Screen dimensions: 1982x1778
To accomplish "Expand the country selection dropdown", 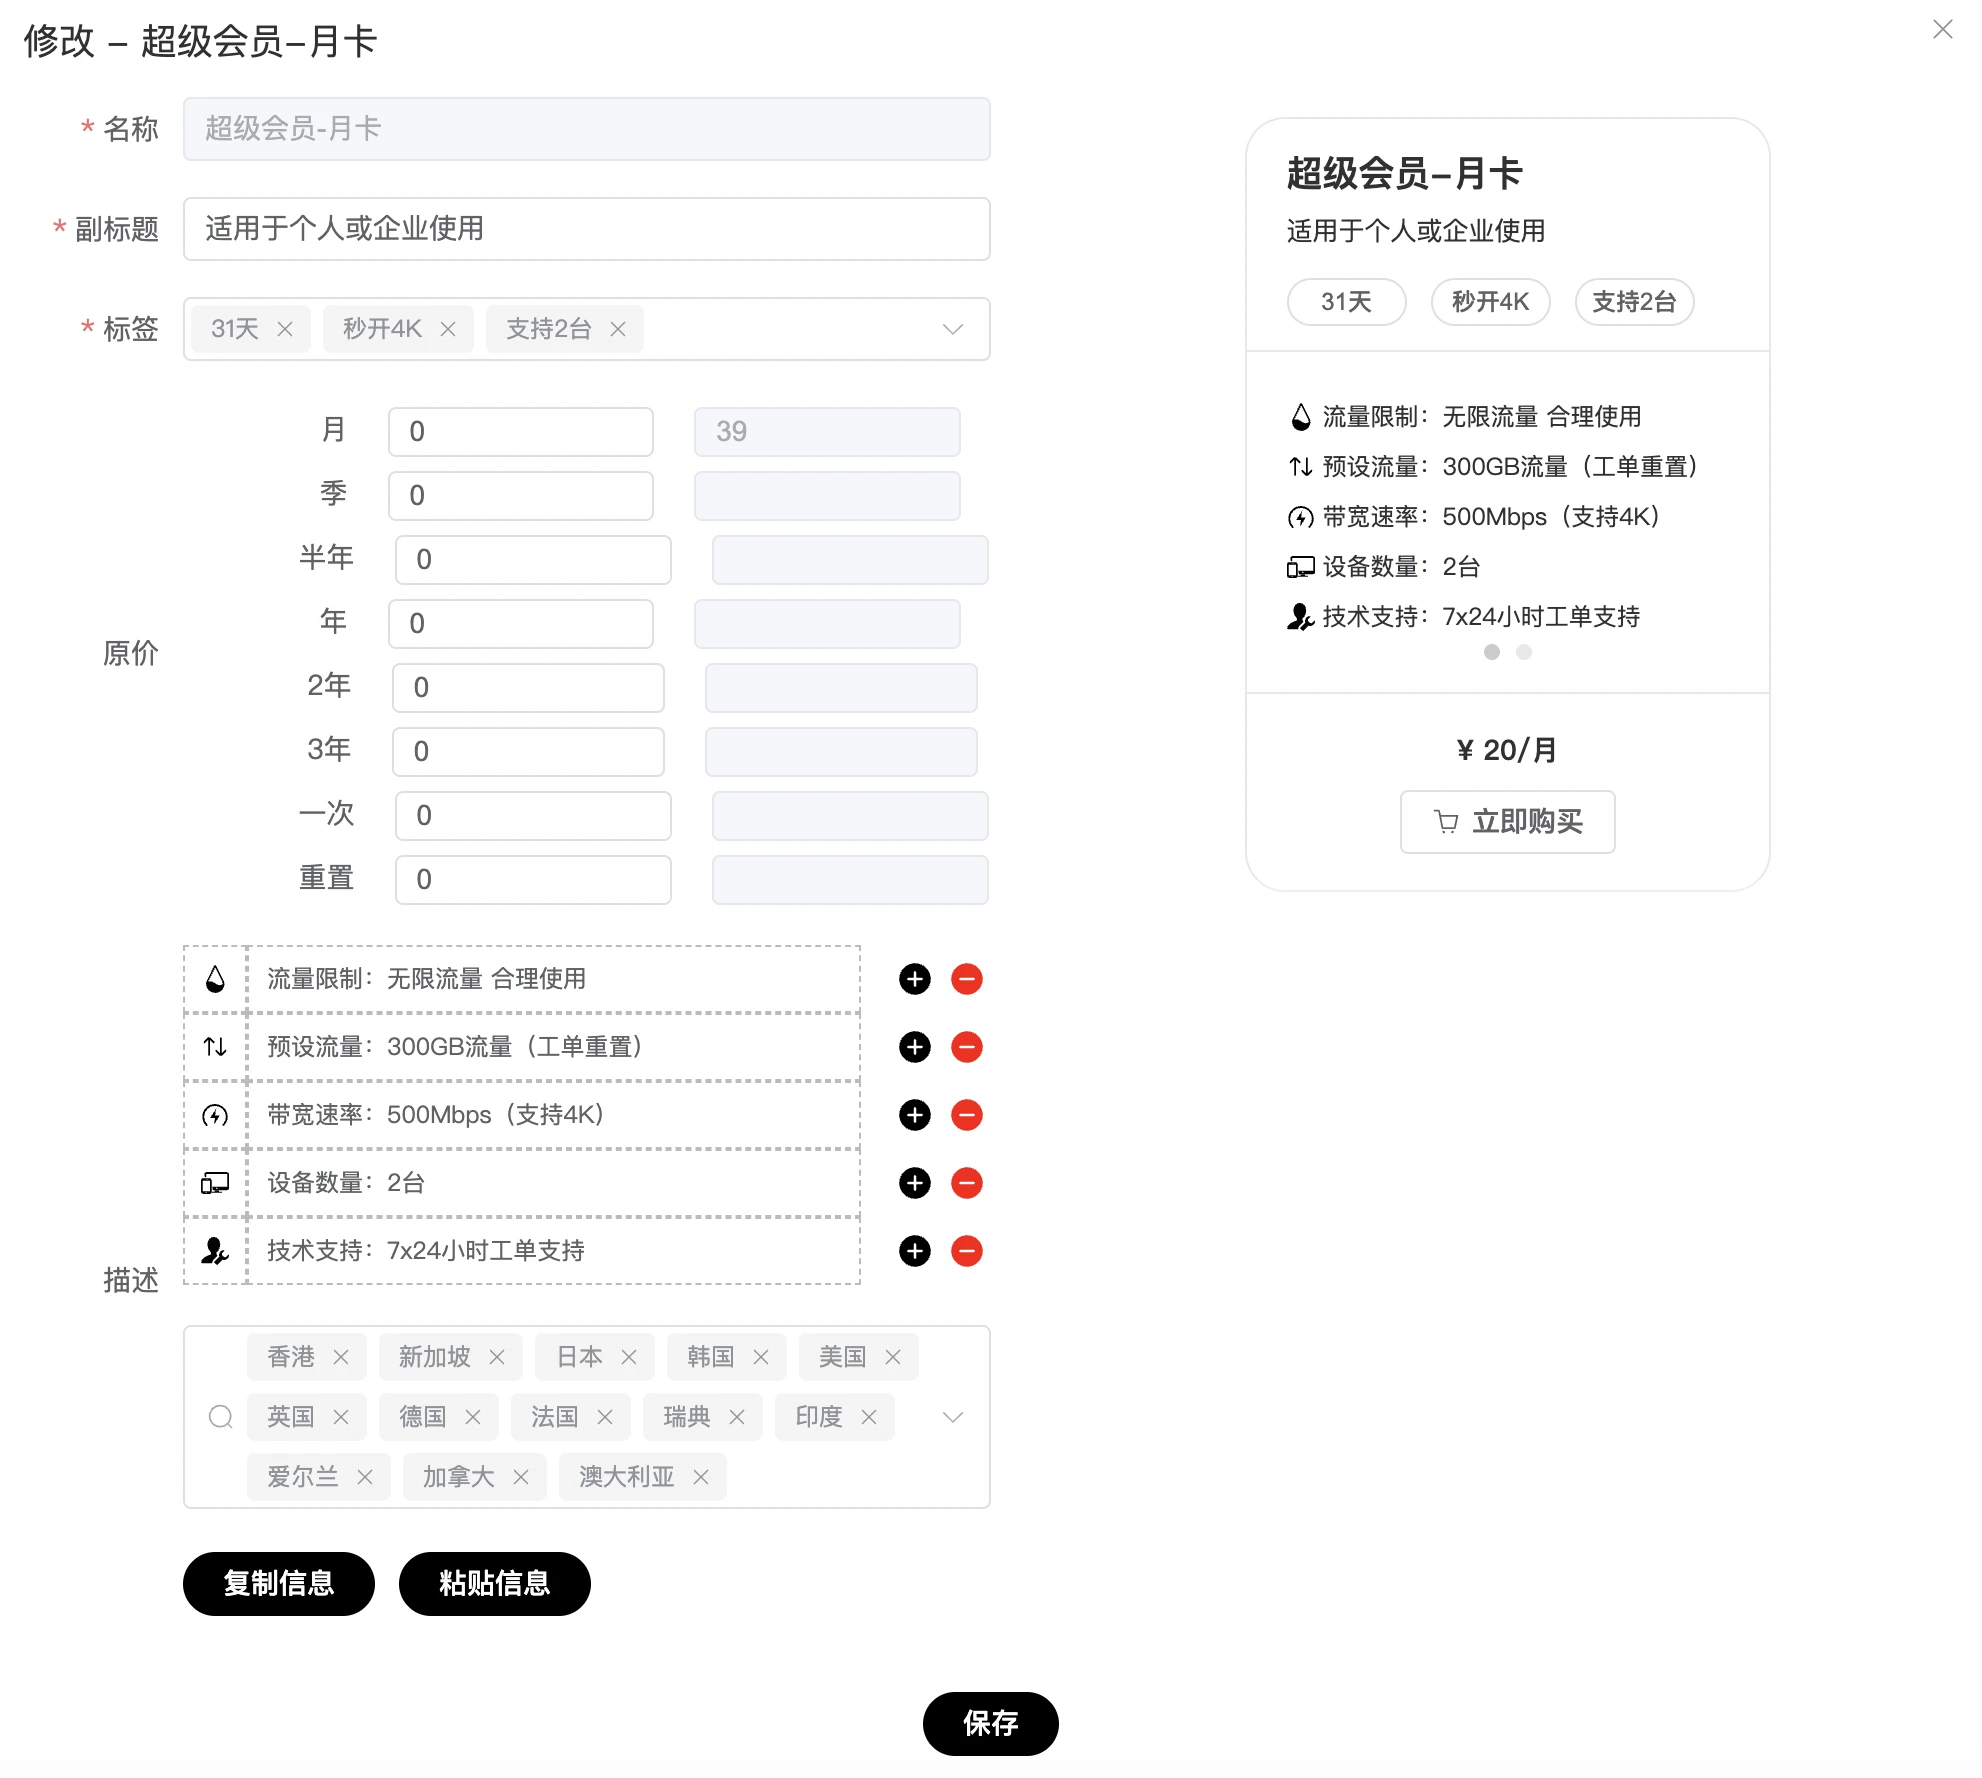I will click(x=951, y=1417).
